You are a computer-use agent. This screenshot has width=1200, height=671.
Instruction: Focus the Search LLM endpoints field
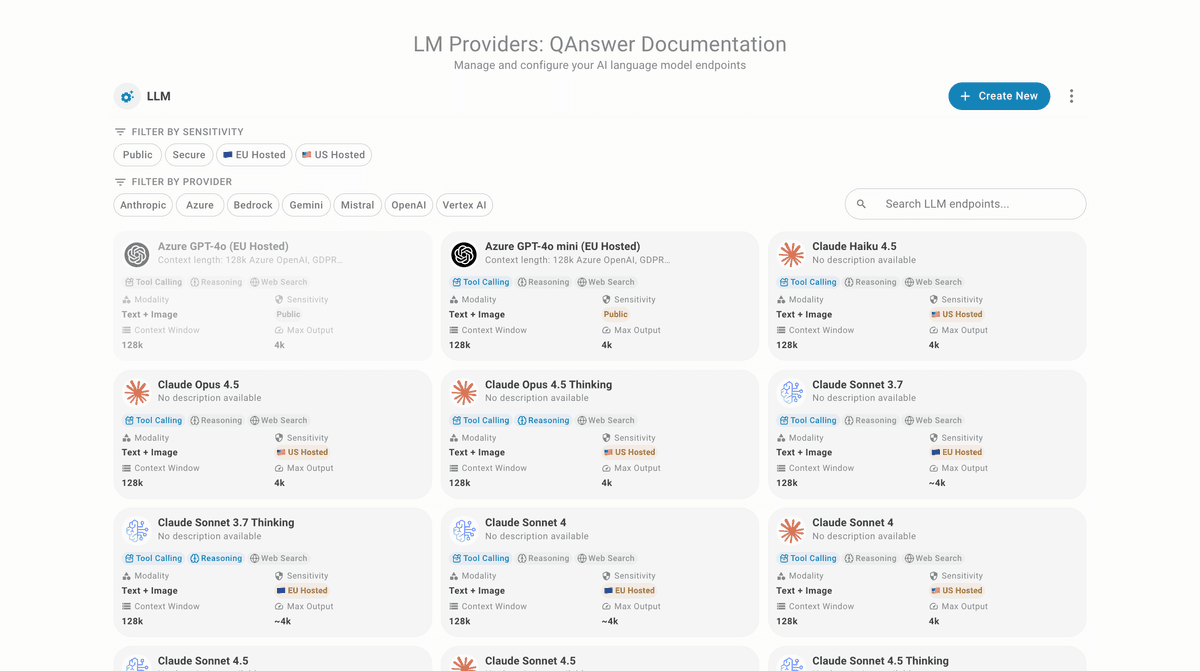click(x=966, y=204)
